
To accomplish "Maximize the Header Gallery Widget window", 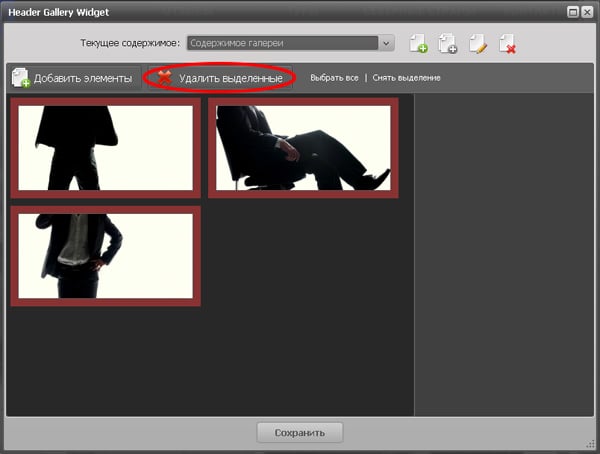I will click(x=572, y=11).
